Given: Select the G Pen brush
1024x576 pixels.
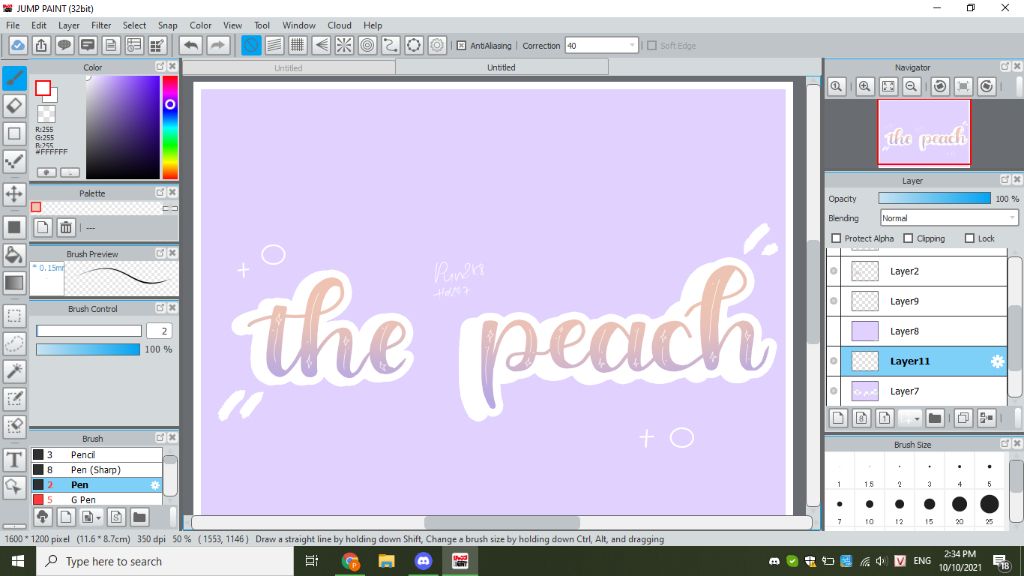Looking at the screenshot, I should click(x=97, y=500).
